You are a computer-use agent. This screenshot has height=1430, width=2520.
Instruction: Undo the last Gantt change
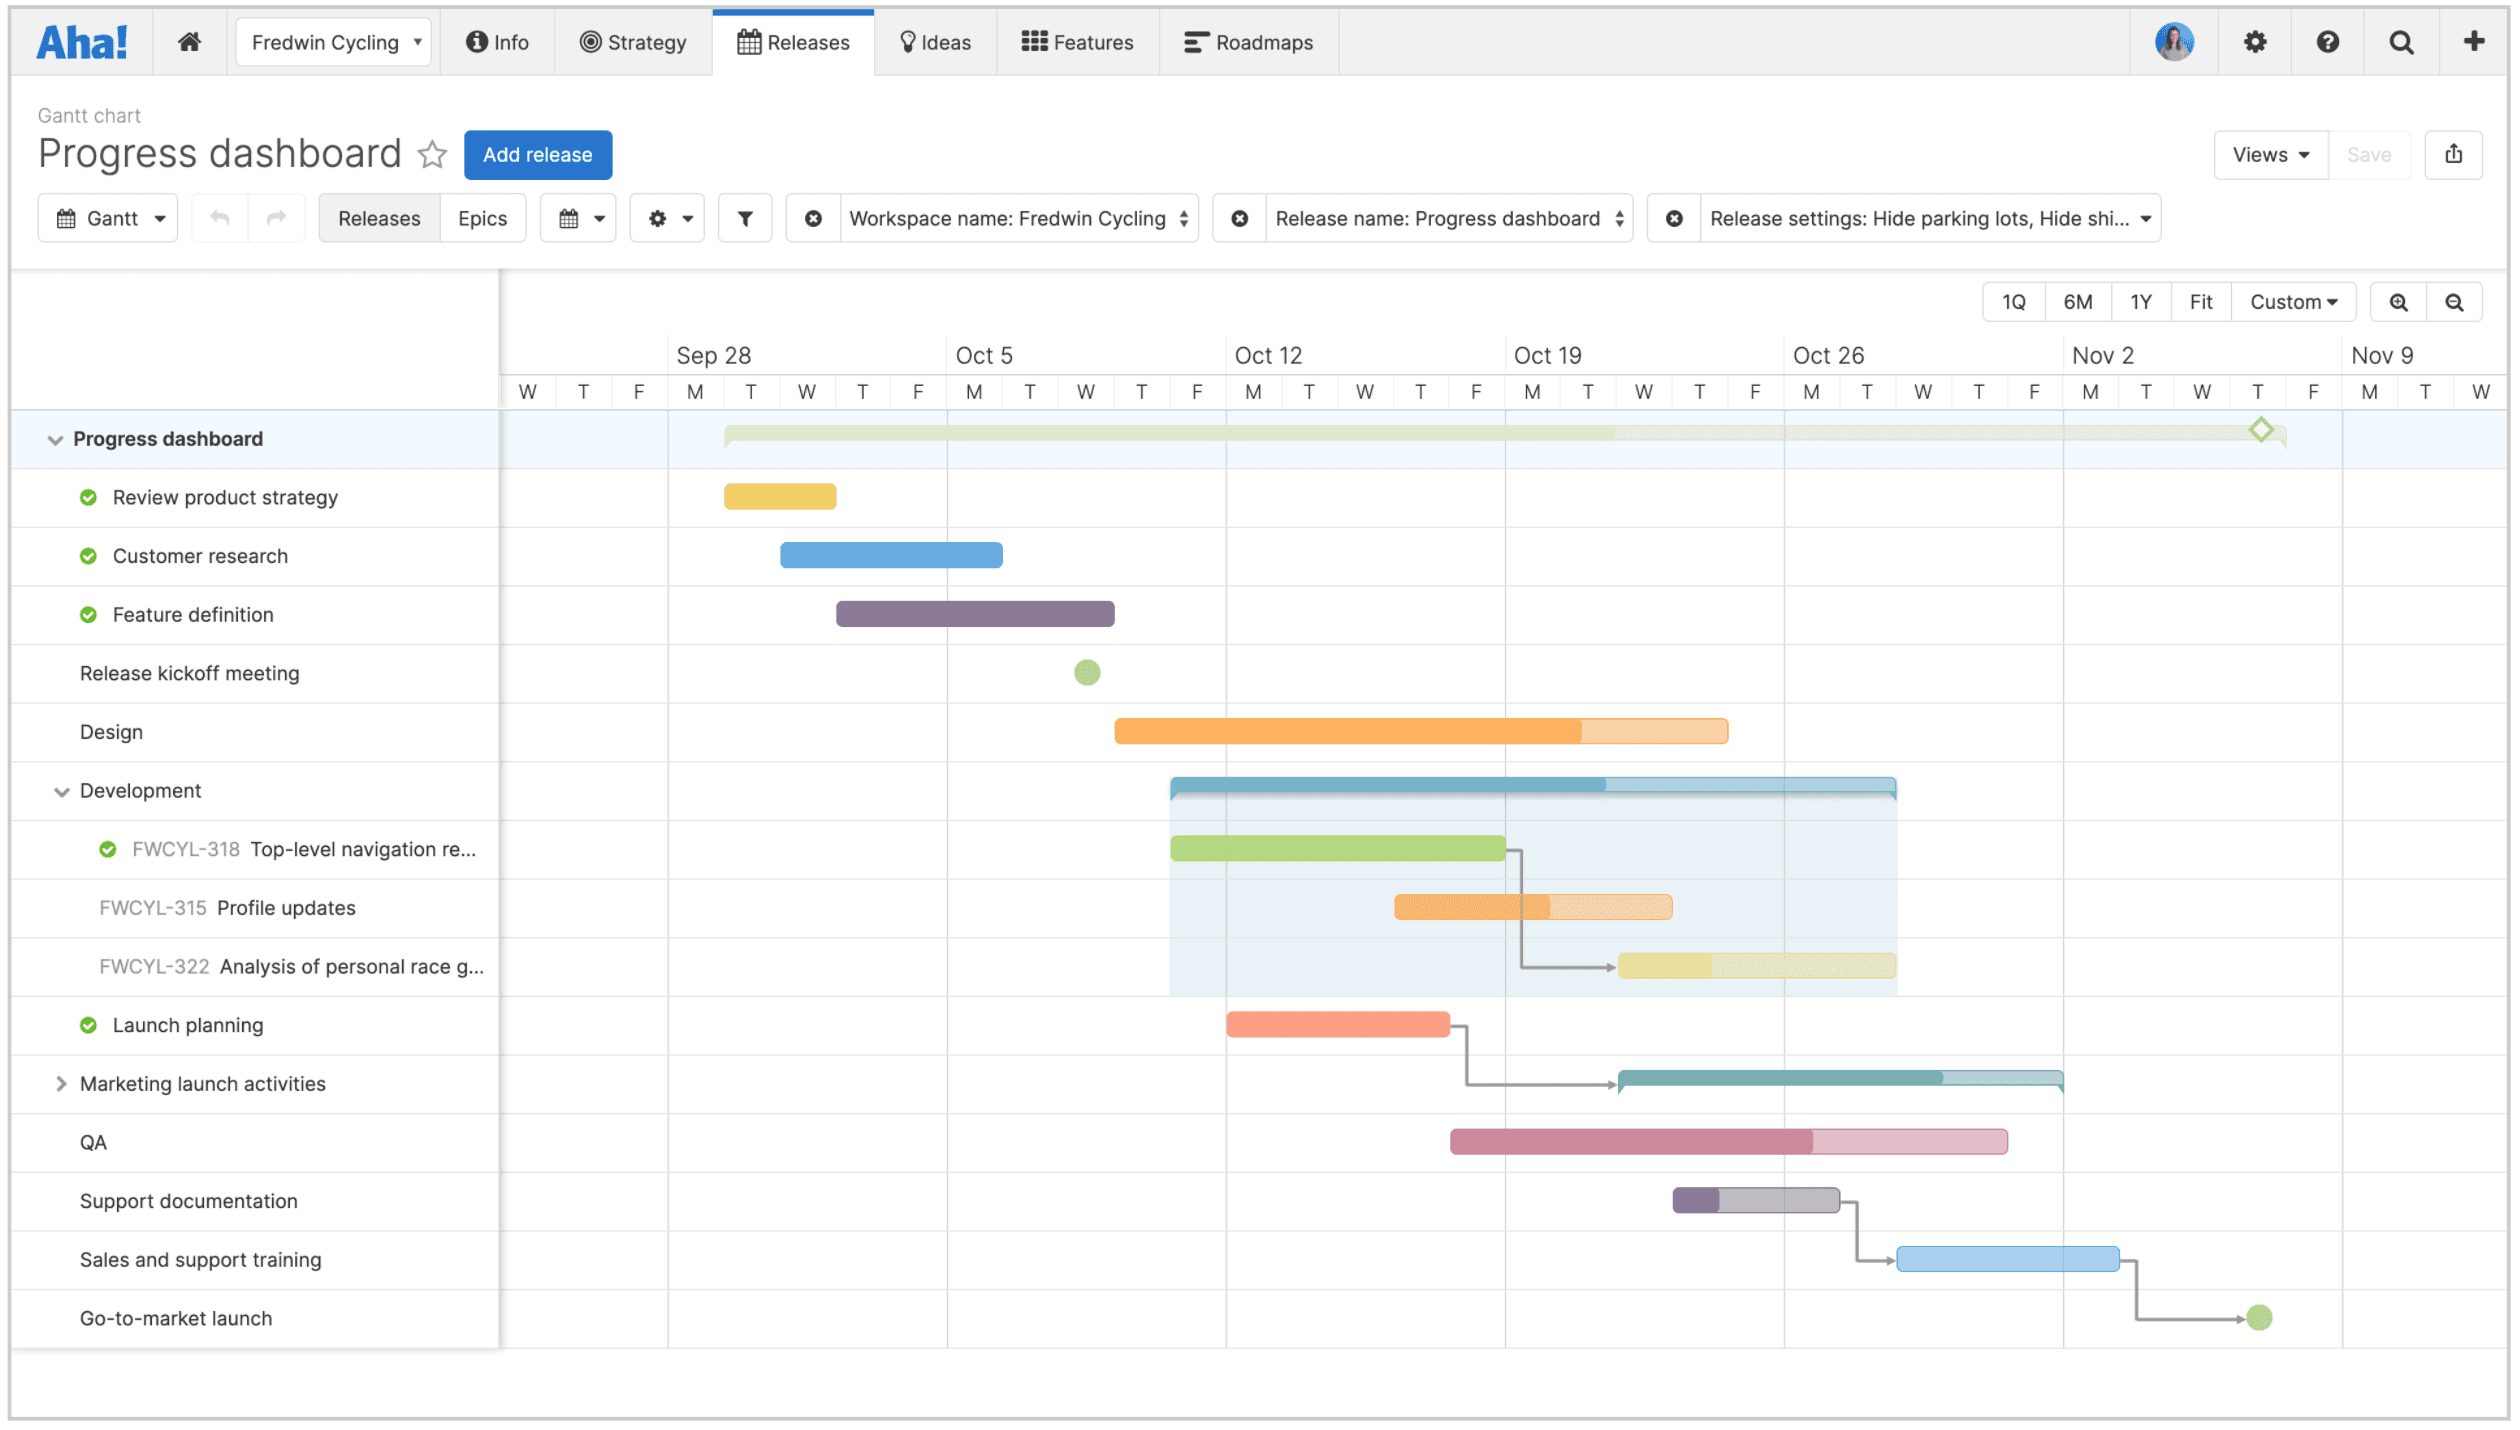tap(220, 218)
